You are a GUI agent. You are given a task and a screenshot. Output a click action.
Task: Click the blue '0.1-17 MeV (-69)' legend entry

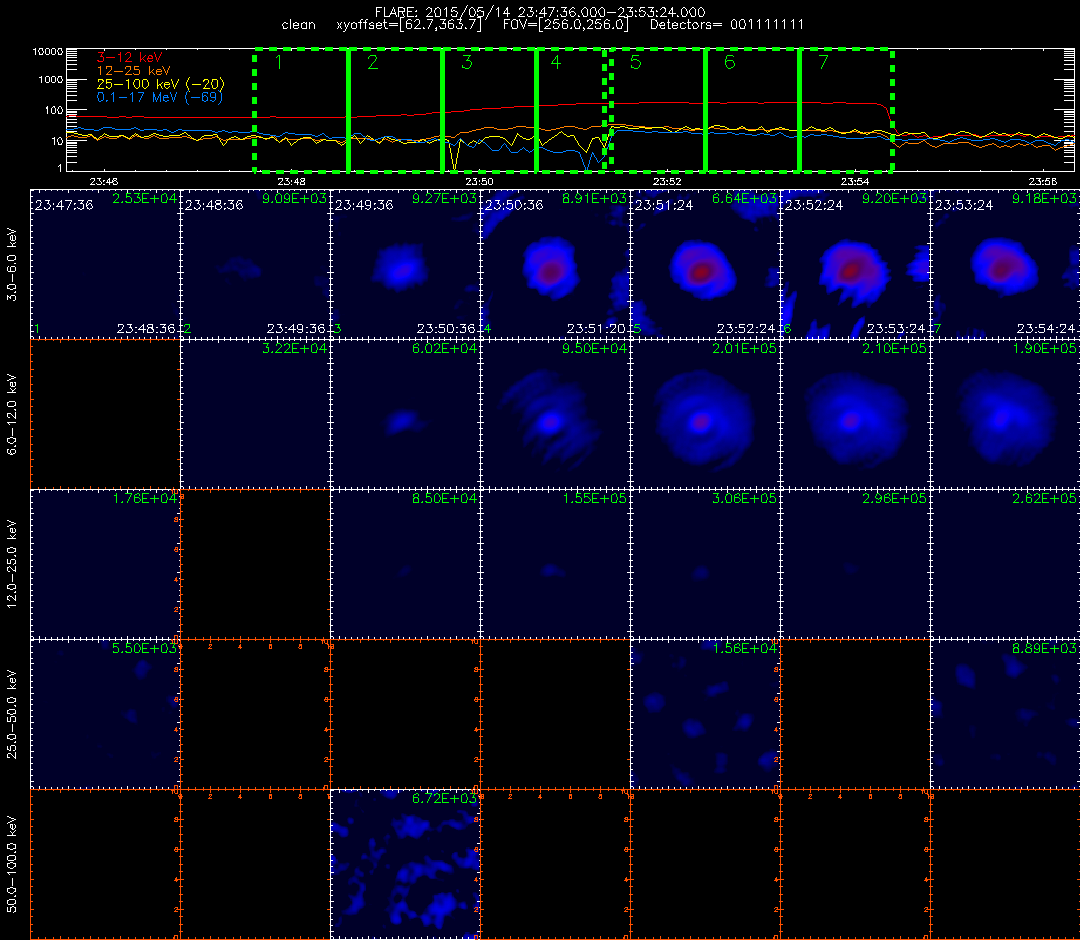pos(160,97)
